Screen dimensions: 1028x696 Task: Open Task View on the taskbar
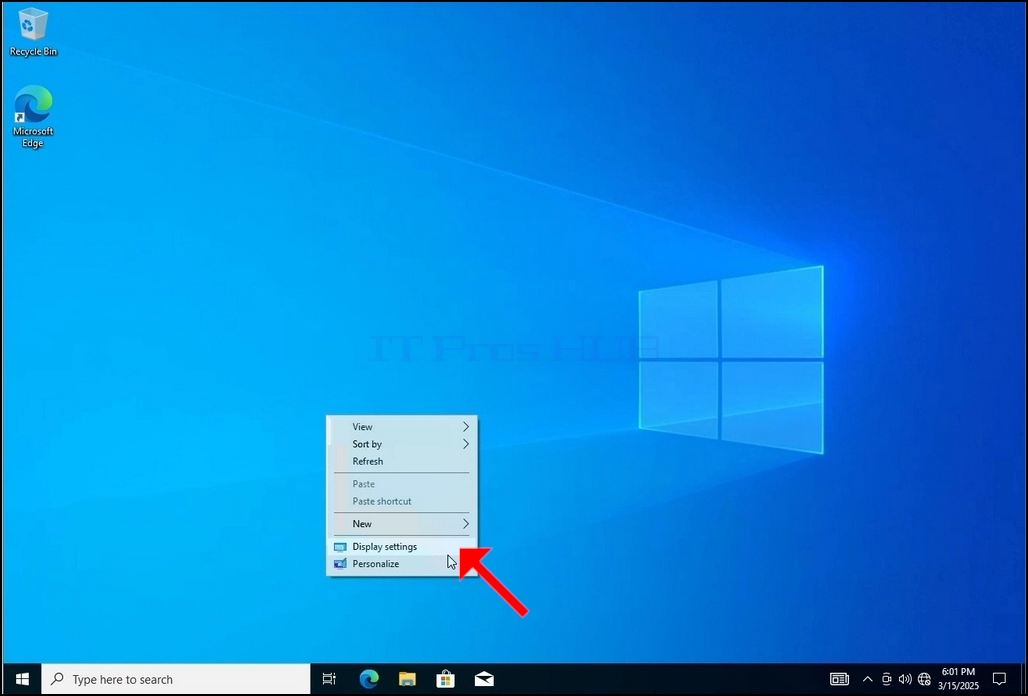pos(329,679)
